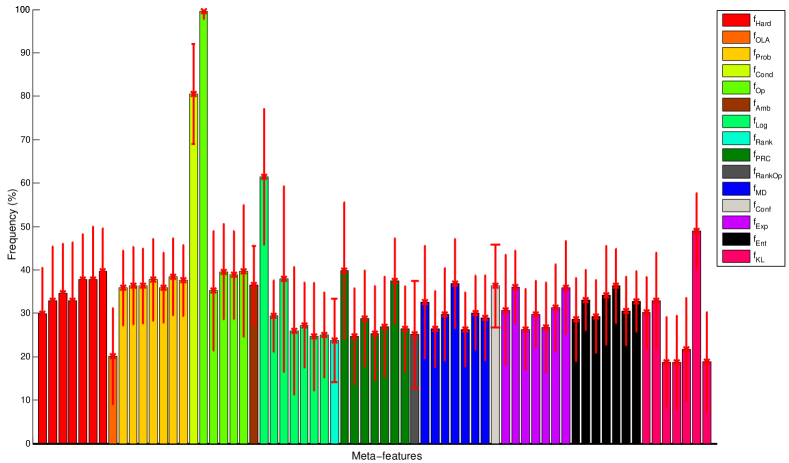
Task: Select the fLog legend label text
Action: point(760,123)
